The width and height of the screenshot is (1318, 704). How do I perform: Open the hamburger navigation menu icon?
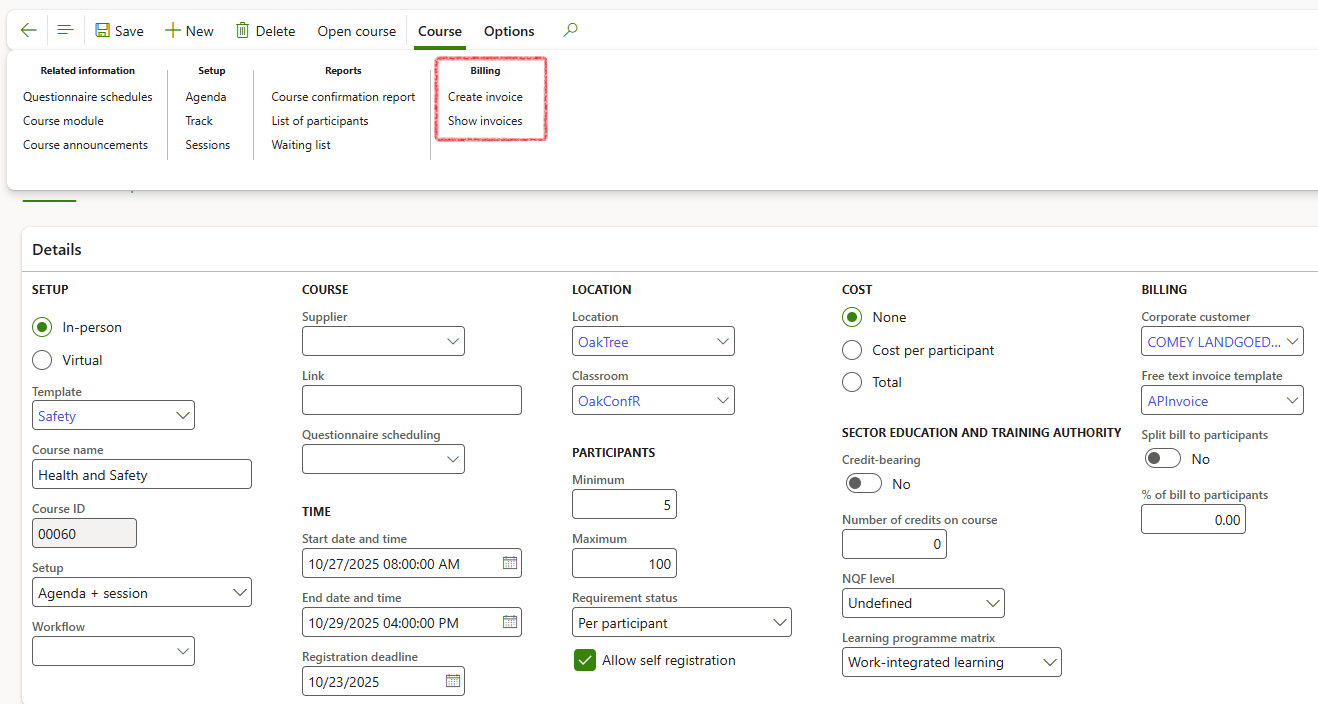click(x=65, y=31)
